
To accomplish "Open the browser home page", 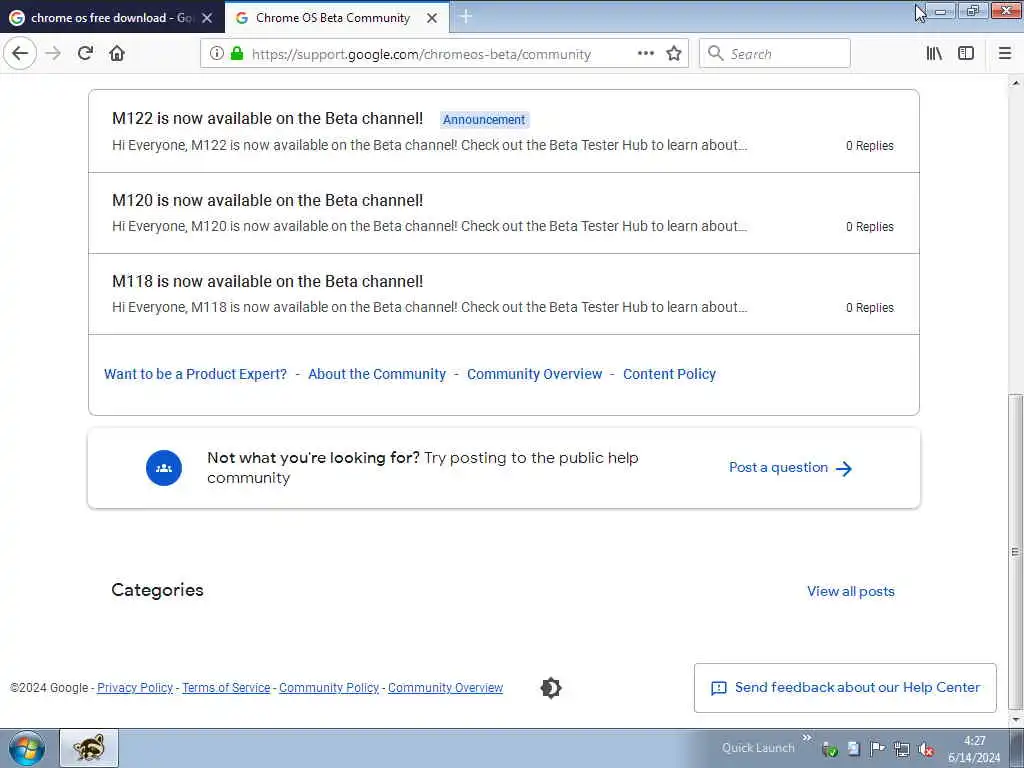I will pos(117,54).
